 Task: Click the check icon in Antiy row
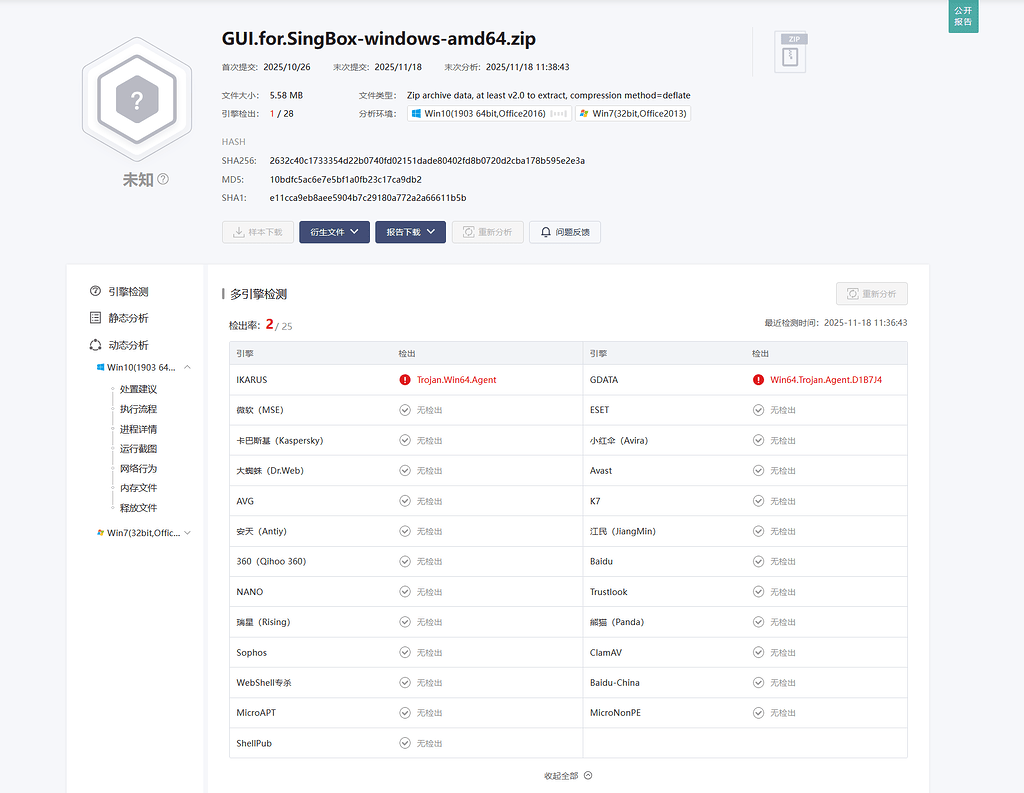tap(405, 531)
